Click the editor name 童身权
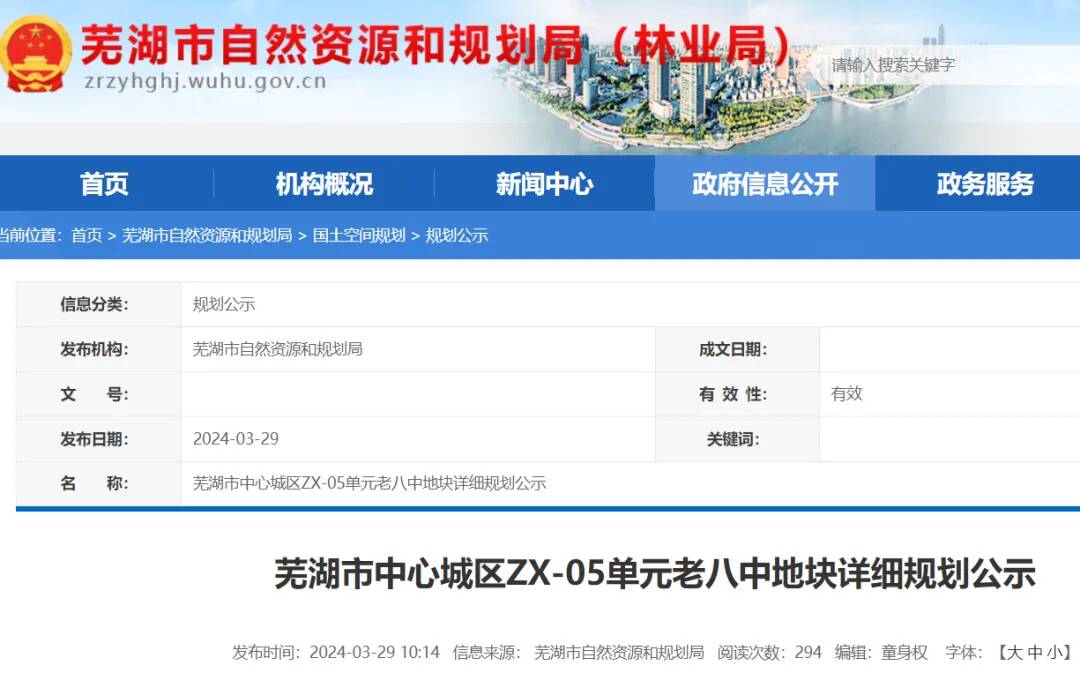The image size is (1080, 673). pos(904,652)
